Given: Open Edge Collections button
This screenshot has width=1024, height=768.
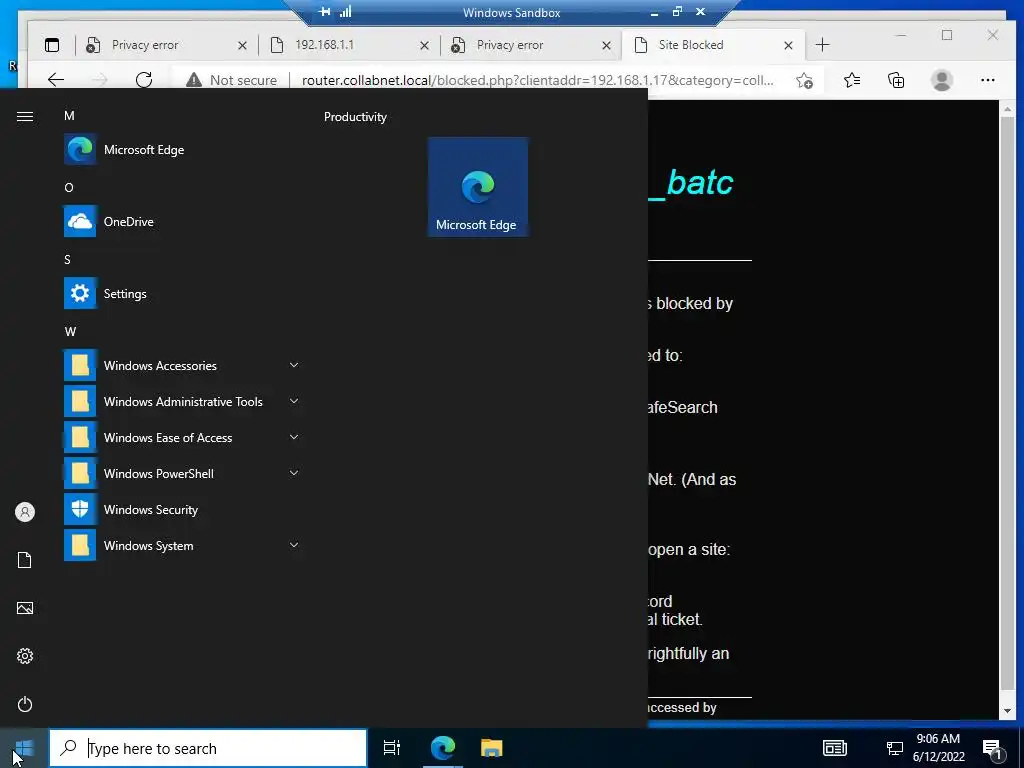Looking at the screenshot, I should (896, 80).
